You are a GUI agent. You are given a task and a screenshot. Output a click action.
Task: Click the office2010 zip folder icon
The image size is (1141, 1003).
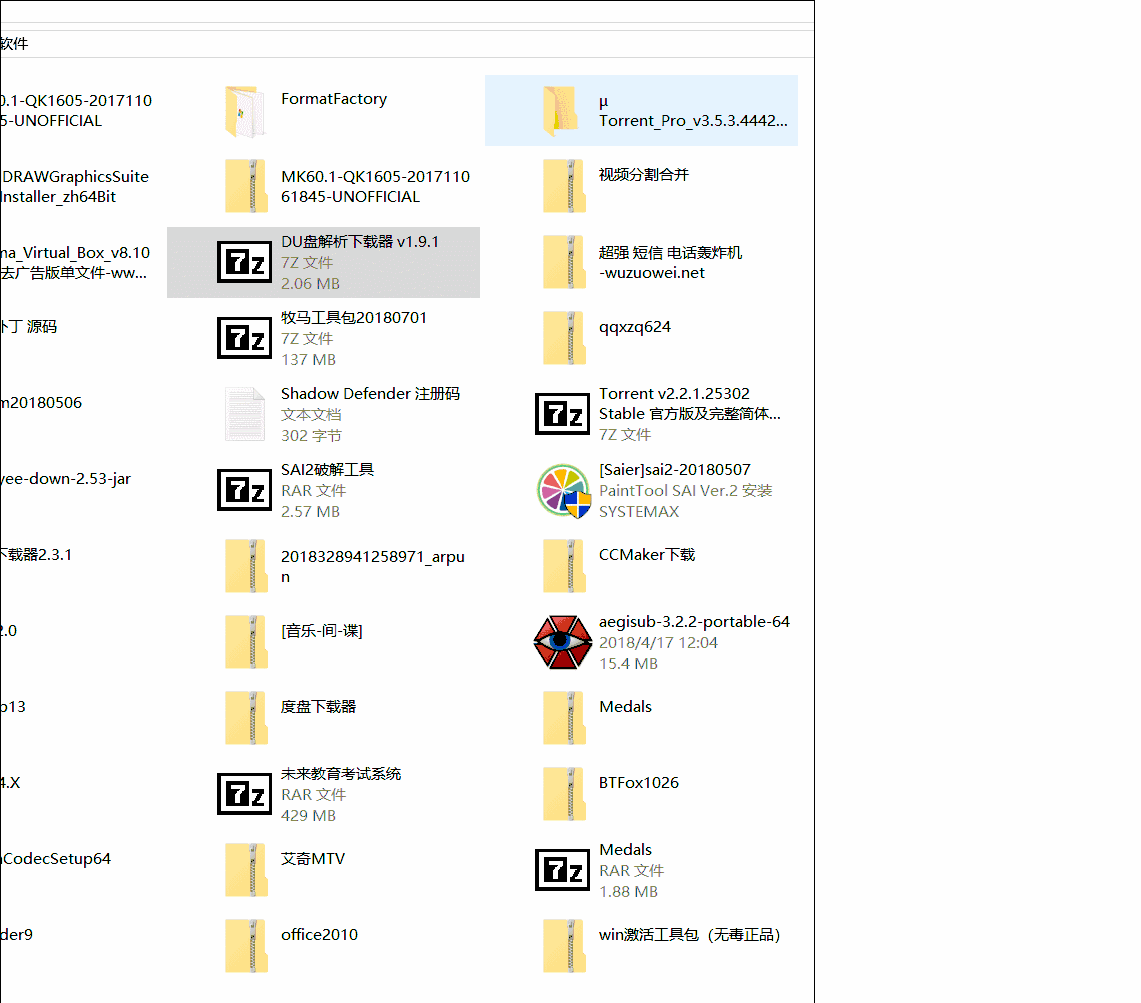[x=246, y=946]
